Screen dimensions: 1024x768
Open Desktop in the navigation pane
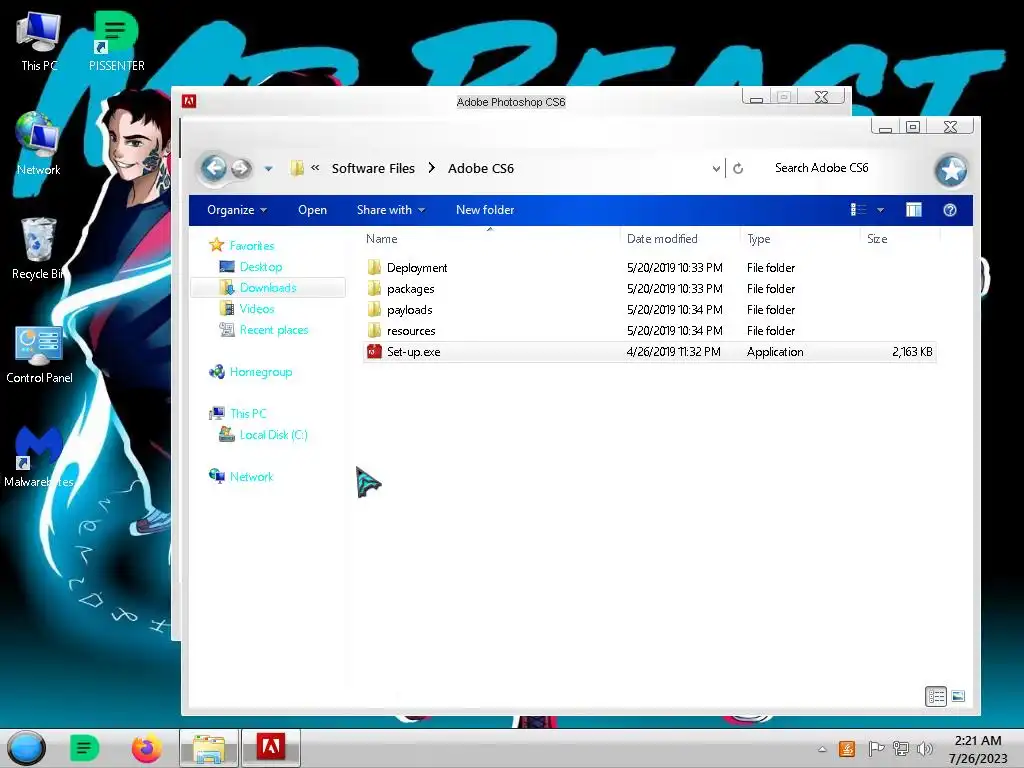(261, 266)
